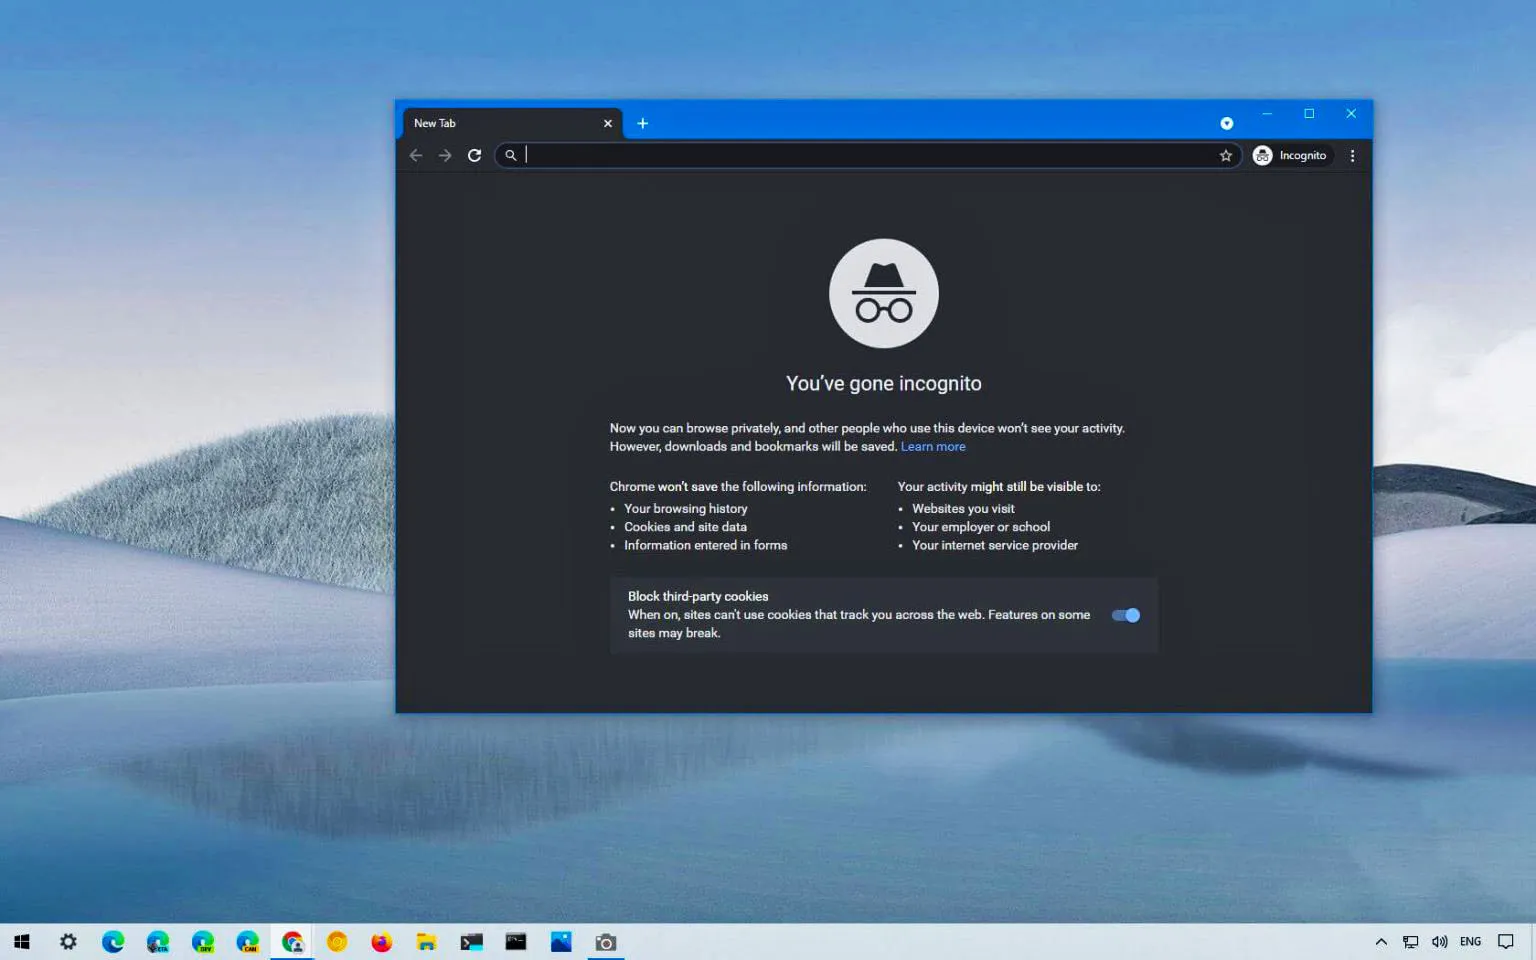Open the Windows Start menu
Screen dimensions: 1536x960
coord(22,942)
